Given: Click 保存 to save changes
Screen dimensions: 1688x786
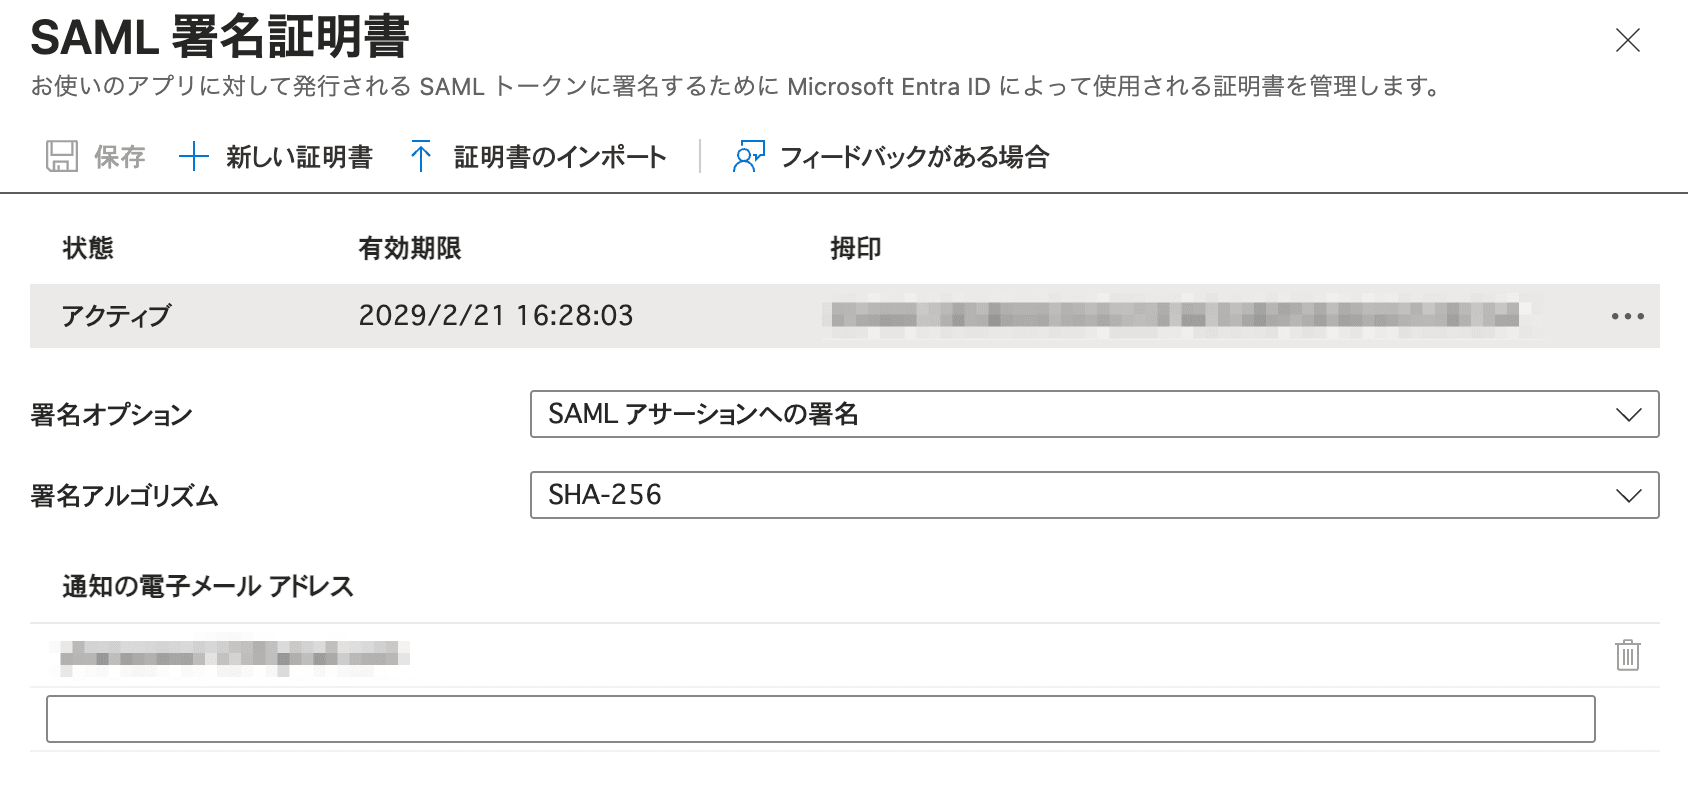Looking at the screenshot, I should pos(117,156).
